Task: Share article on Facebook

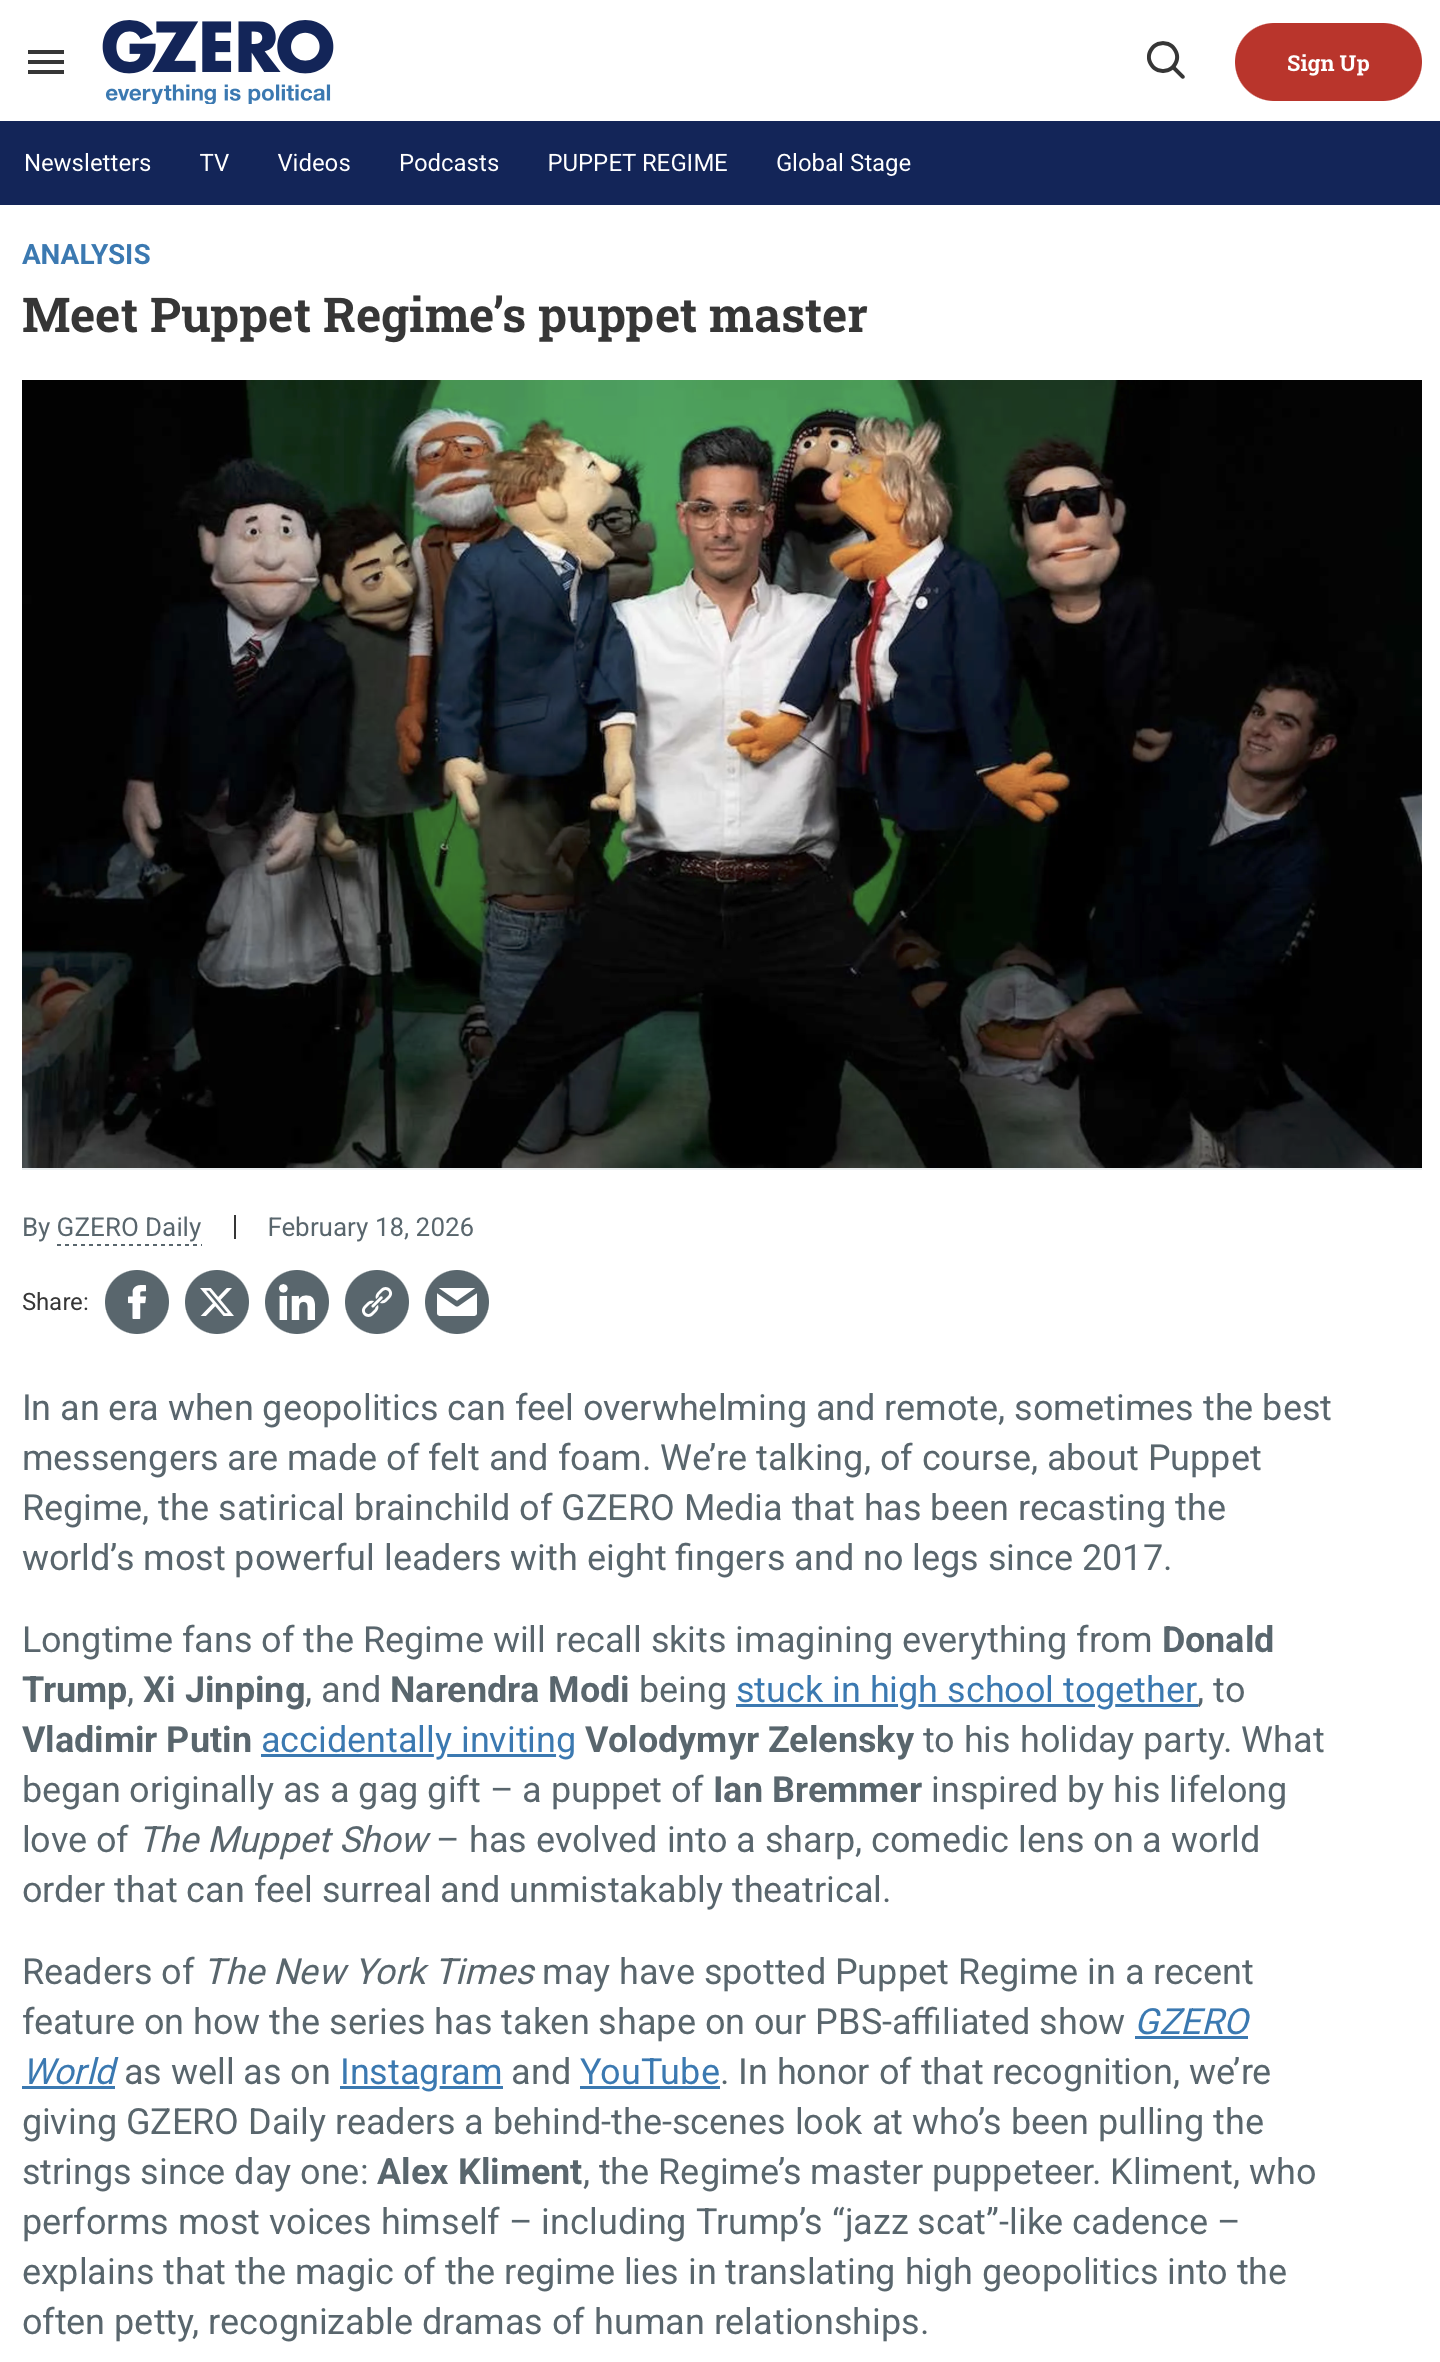Action: click(137, 1302)
